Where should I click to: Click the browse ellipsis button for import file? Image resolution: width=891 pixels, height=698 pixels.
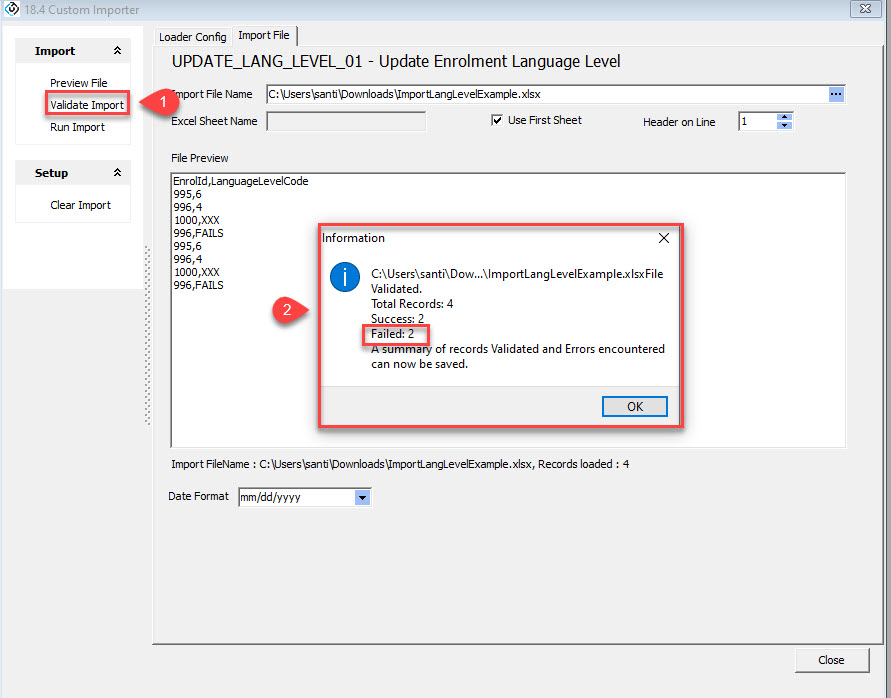click(836, 94)
